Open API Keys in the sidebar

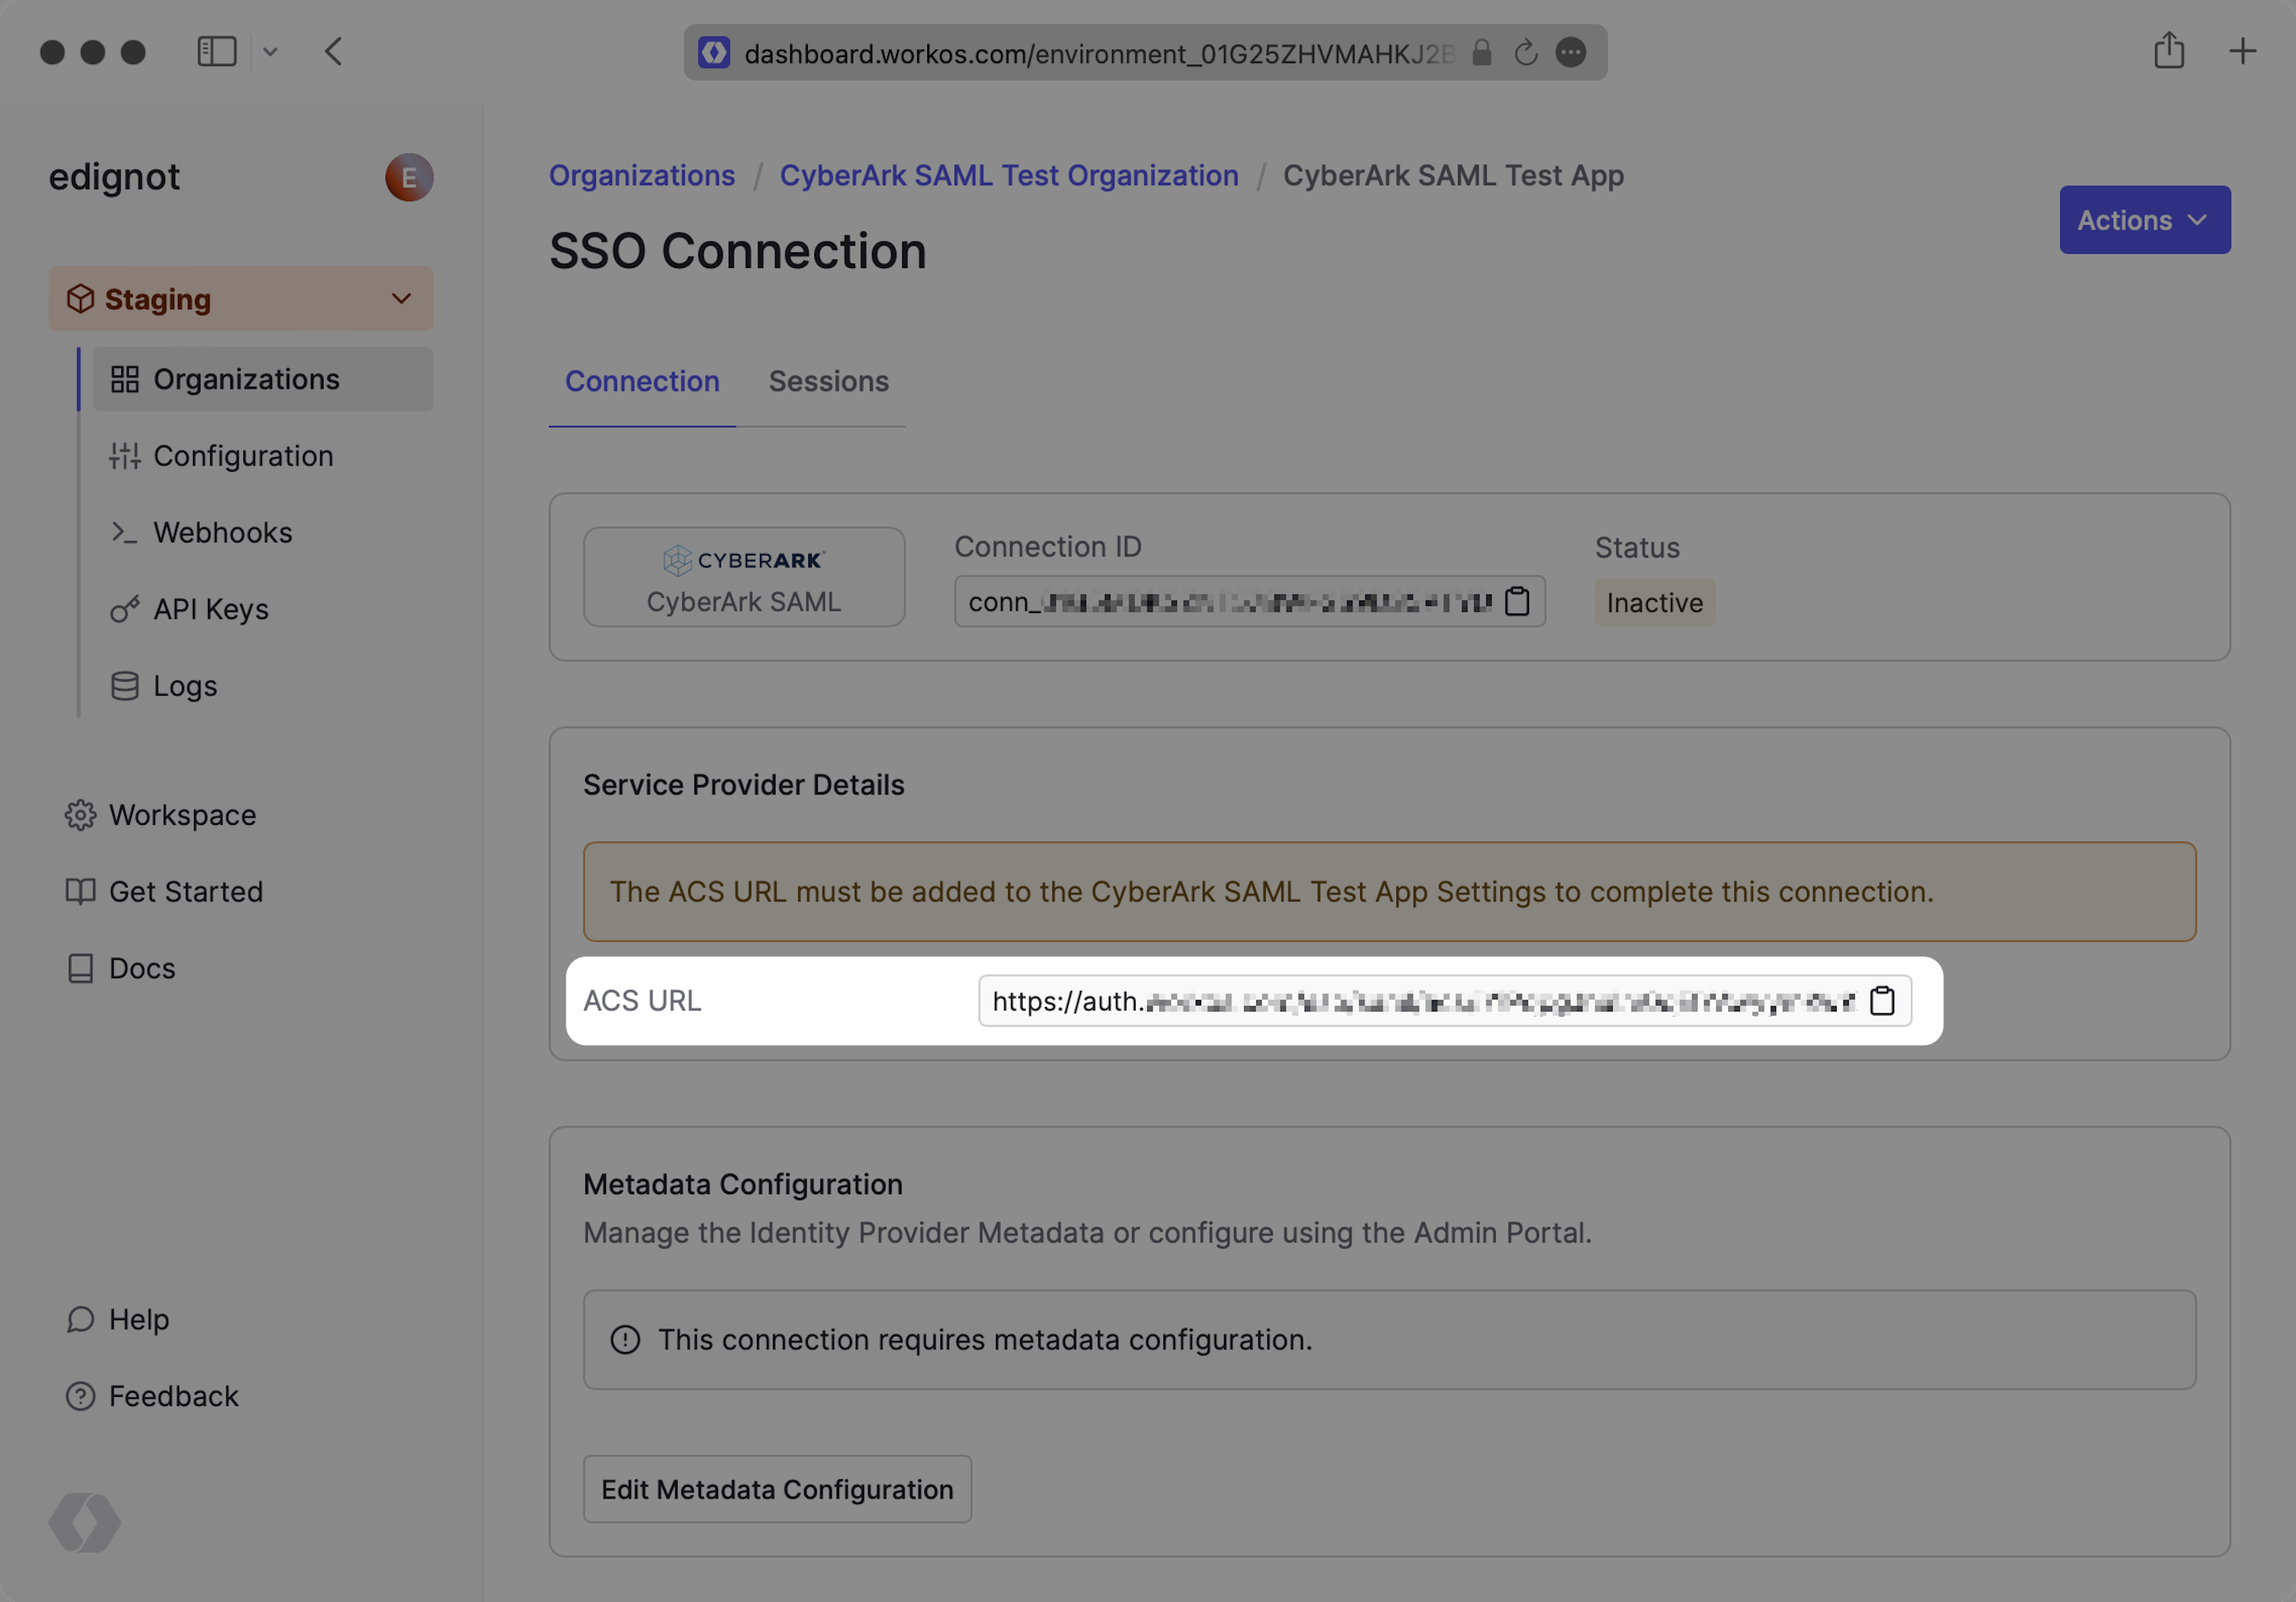coord(210,609)
